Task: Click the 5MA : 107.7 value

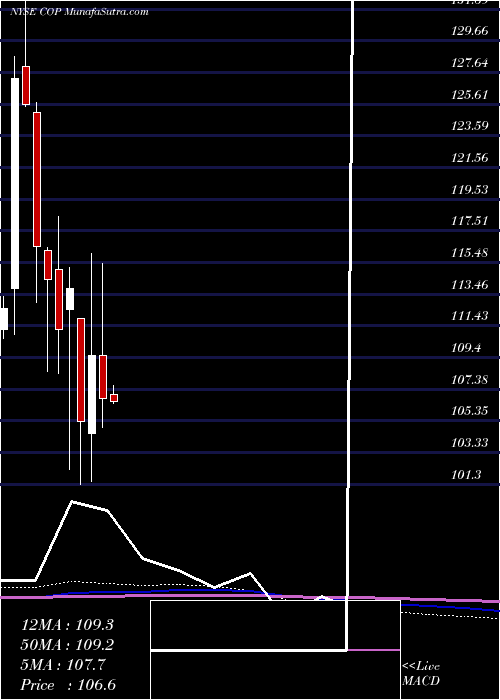Action: click(63, 665)
